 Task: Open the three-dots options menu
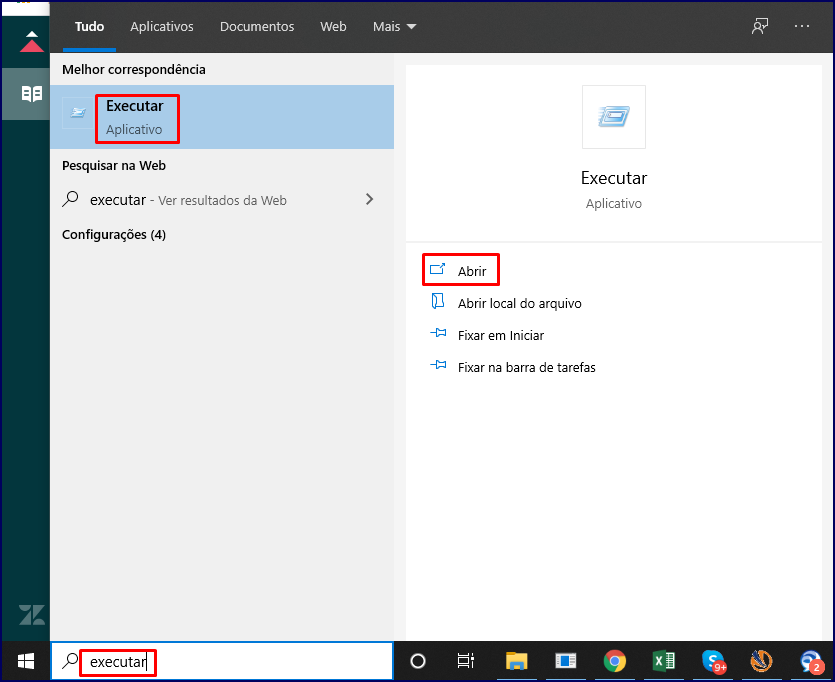[801, 26]
